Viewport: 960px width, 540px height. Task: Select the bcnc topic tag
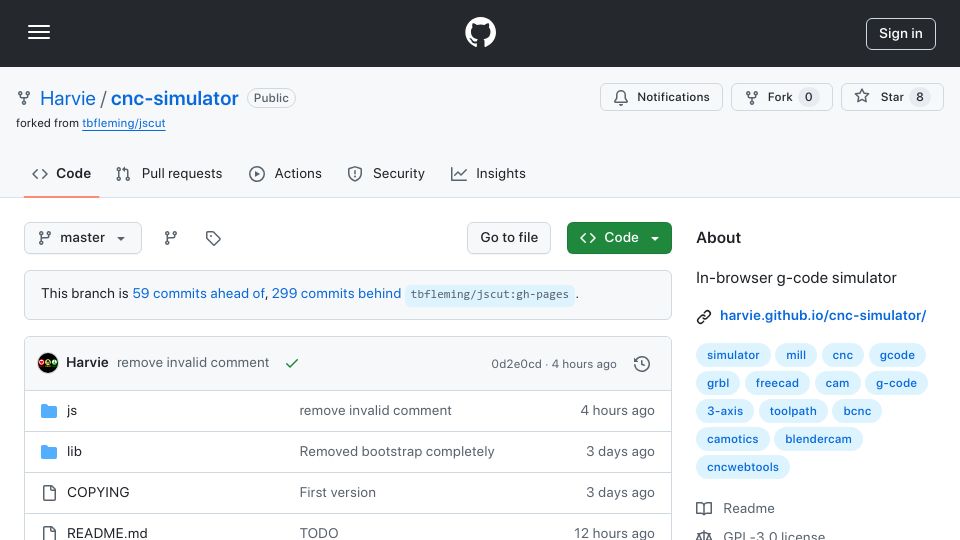pos(857,411)
